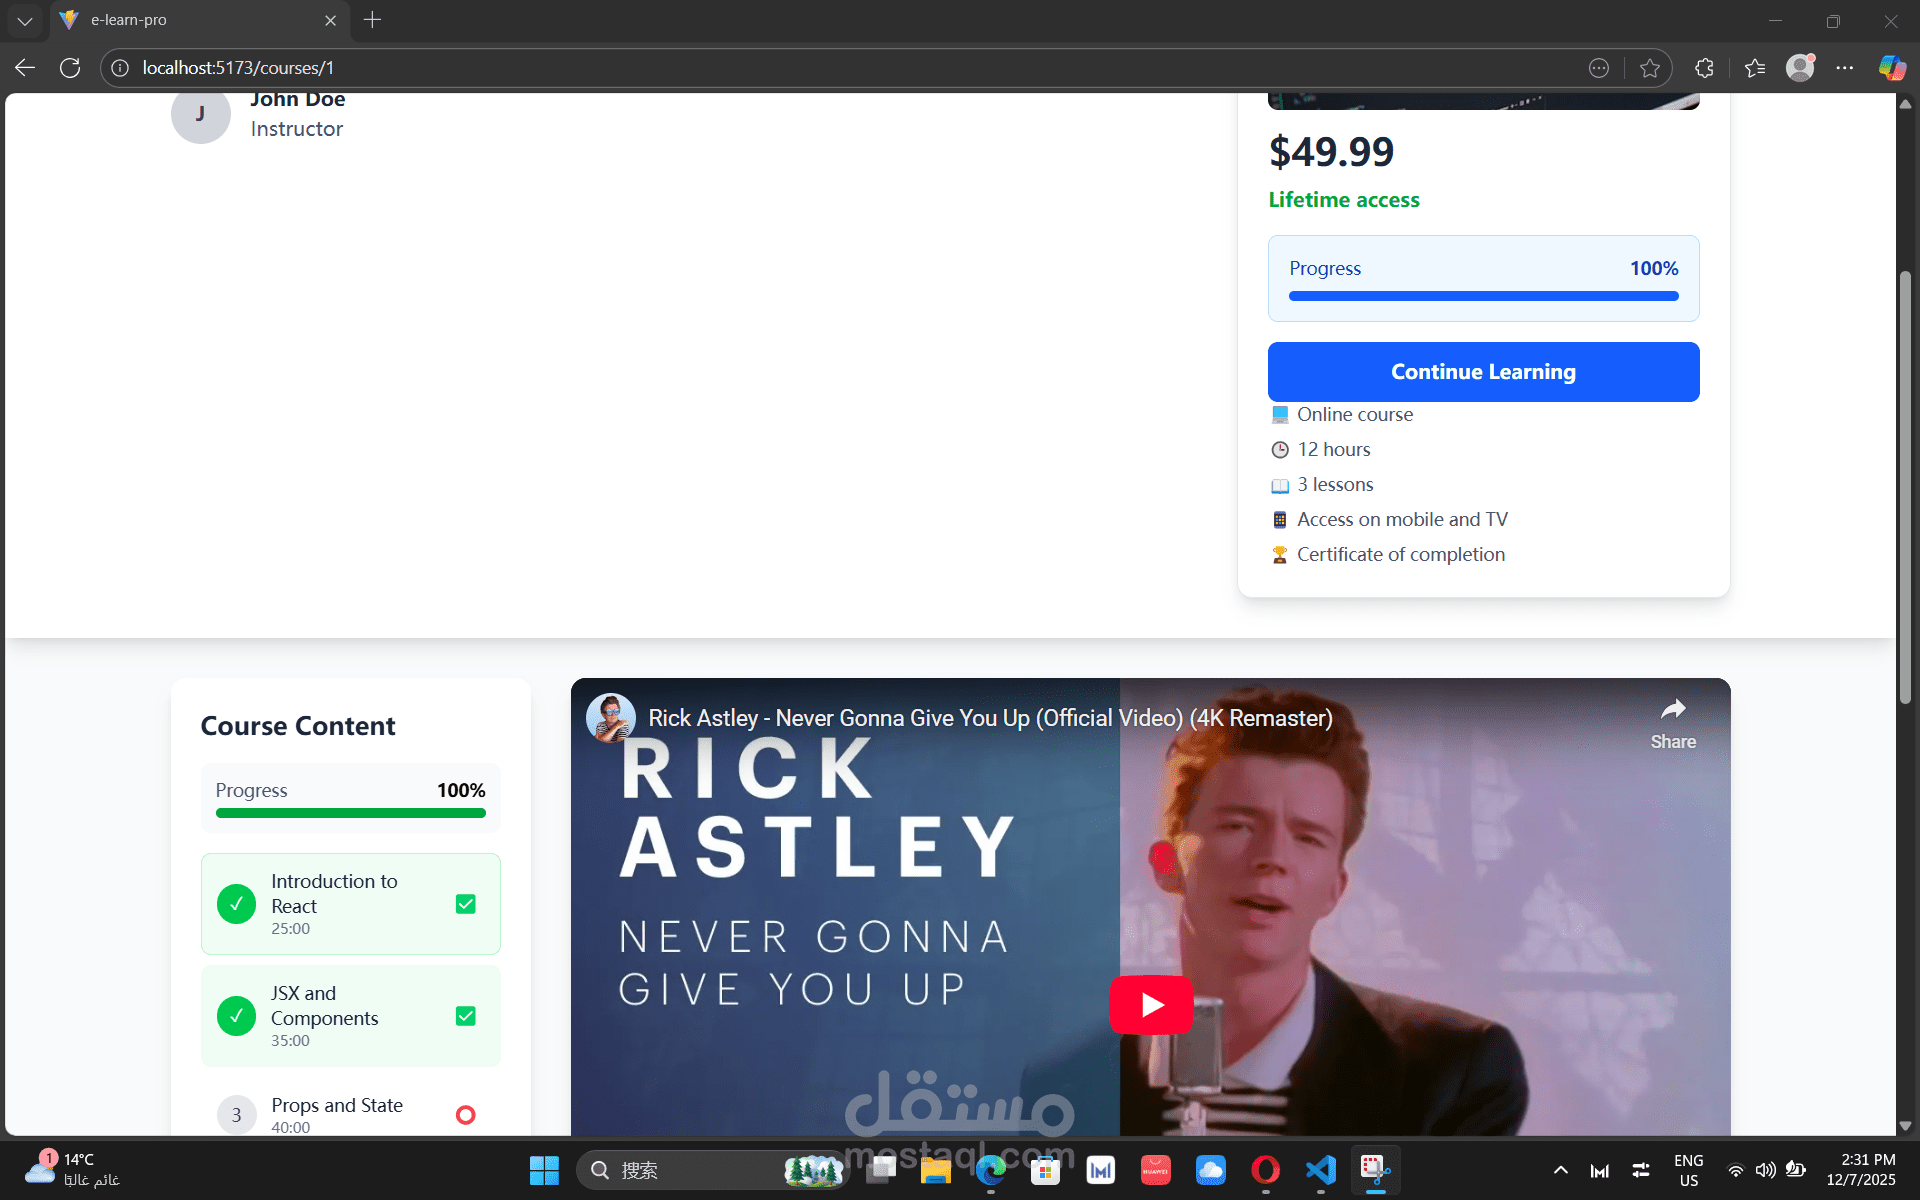Toggle Props and State completion circle
The height and width of the screenshot is (1200, 1920).
click(466, 1115)
